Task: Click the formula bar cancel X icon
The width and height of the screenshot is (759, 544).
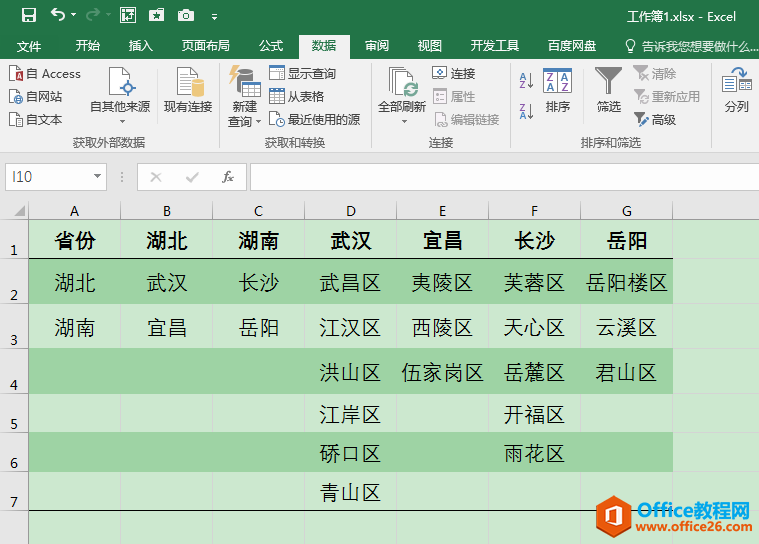Action: [x=156, y=177]
